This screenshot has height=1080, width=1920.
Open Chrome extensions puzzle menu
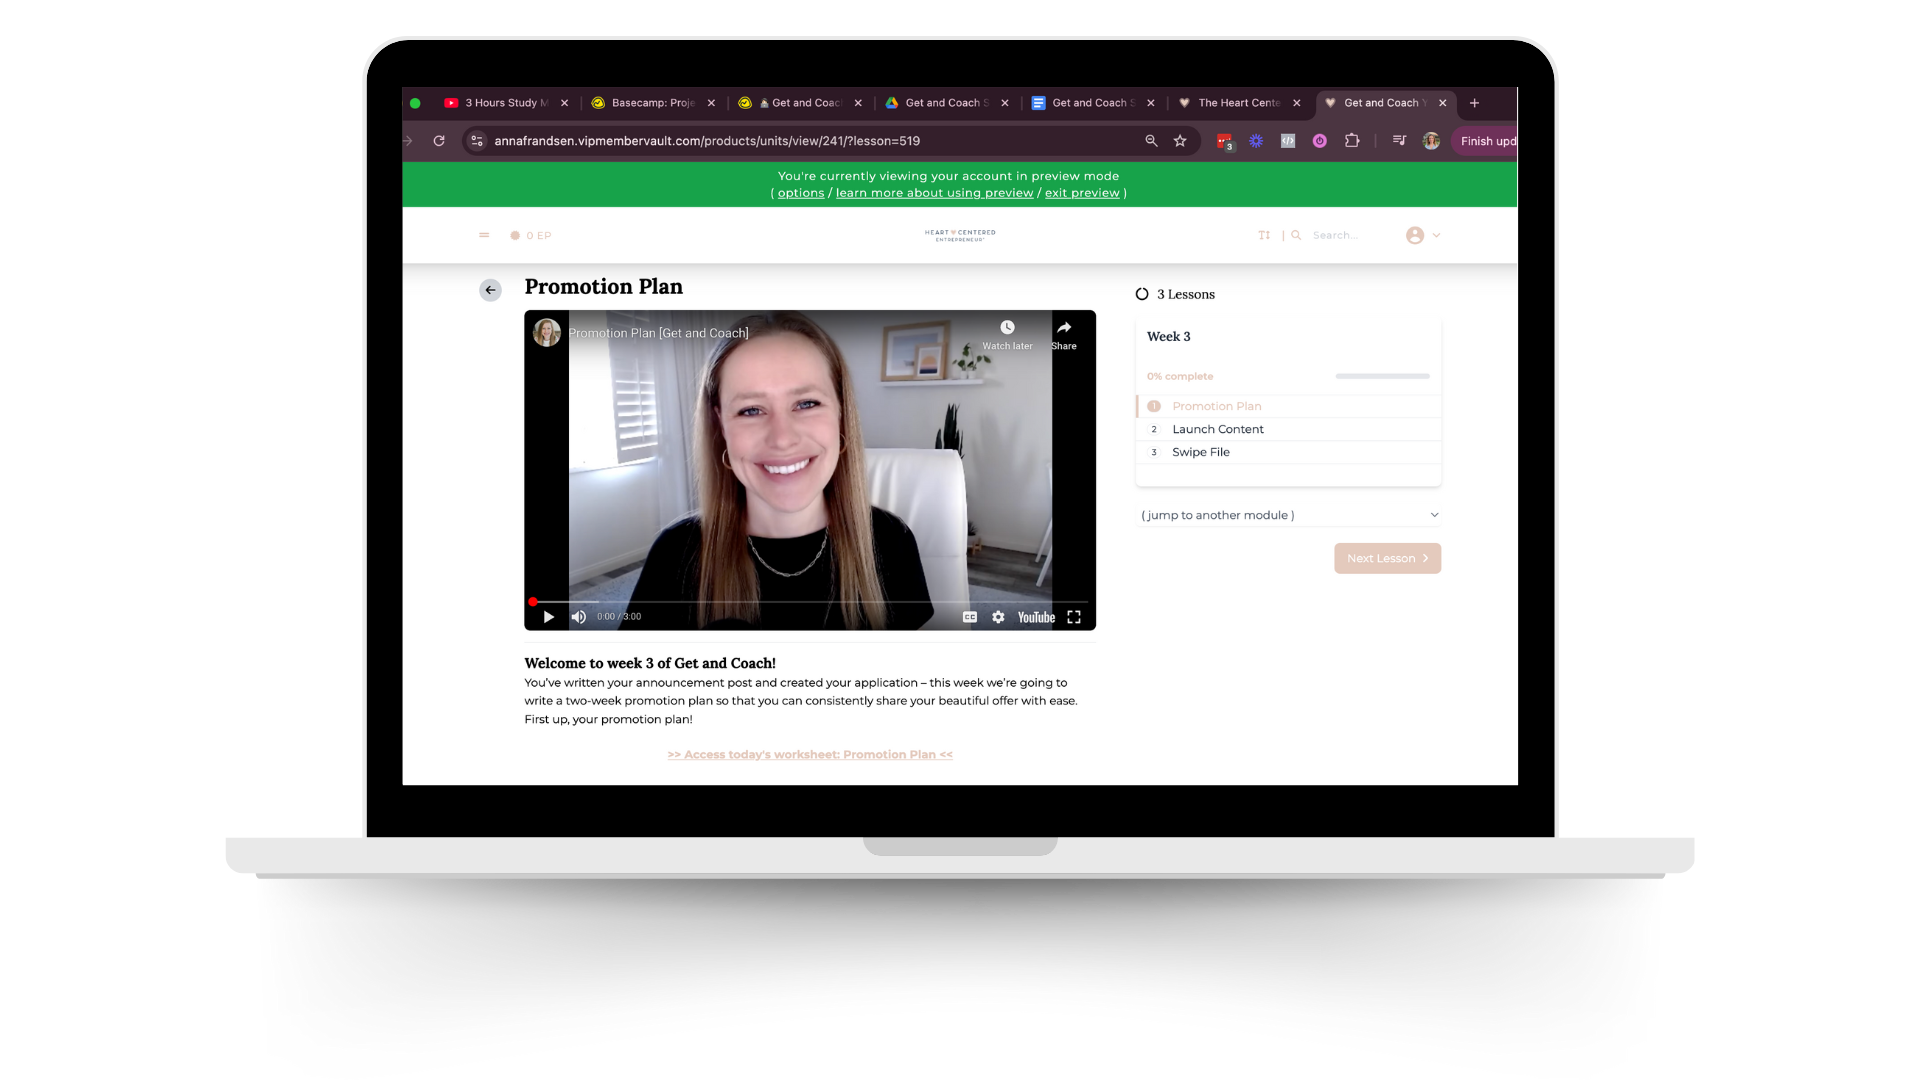click(x=1352, y=141)
